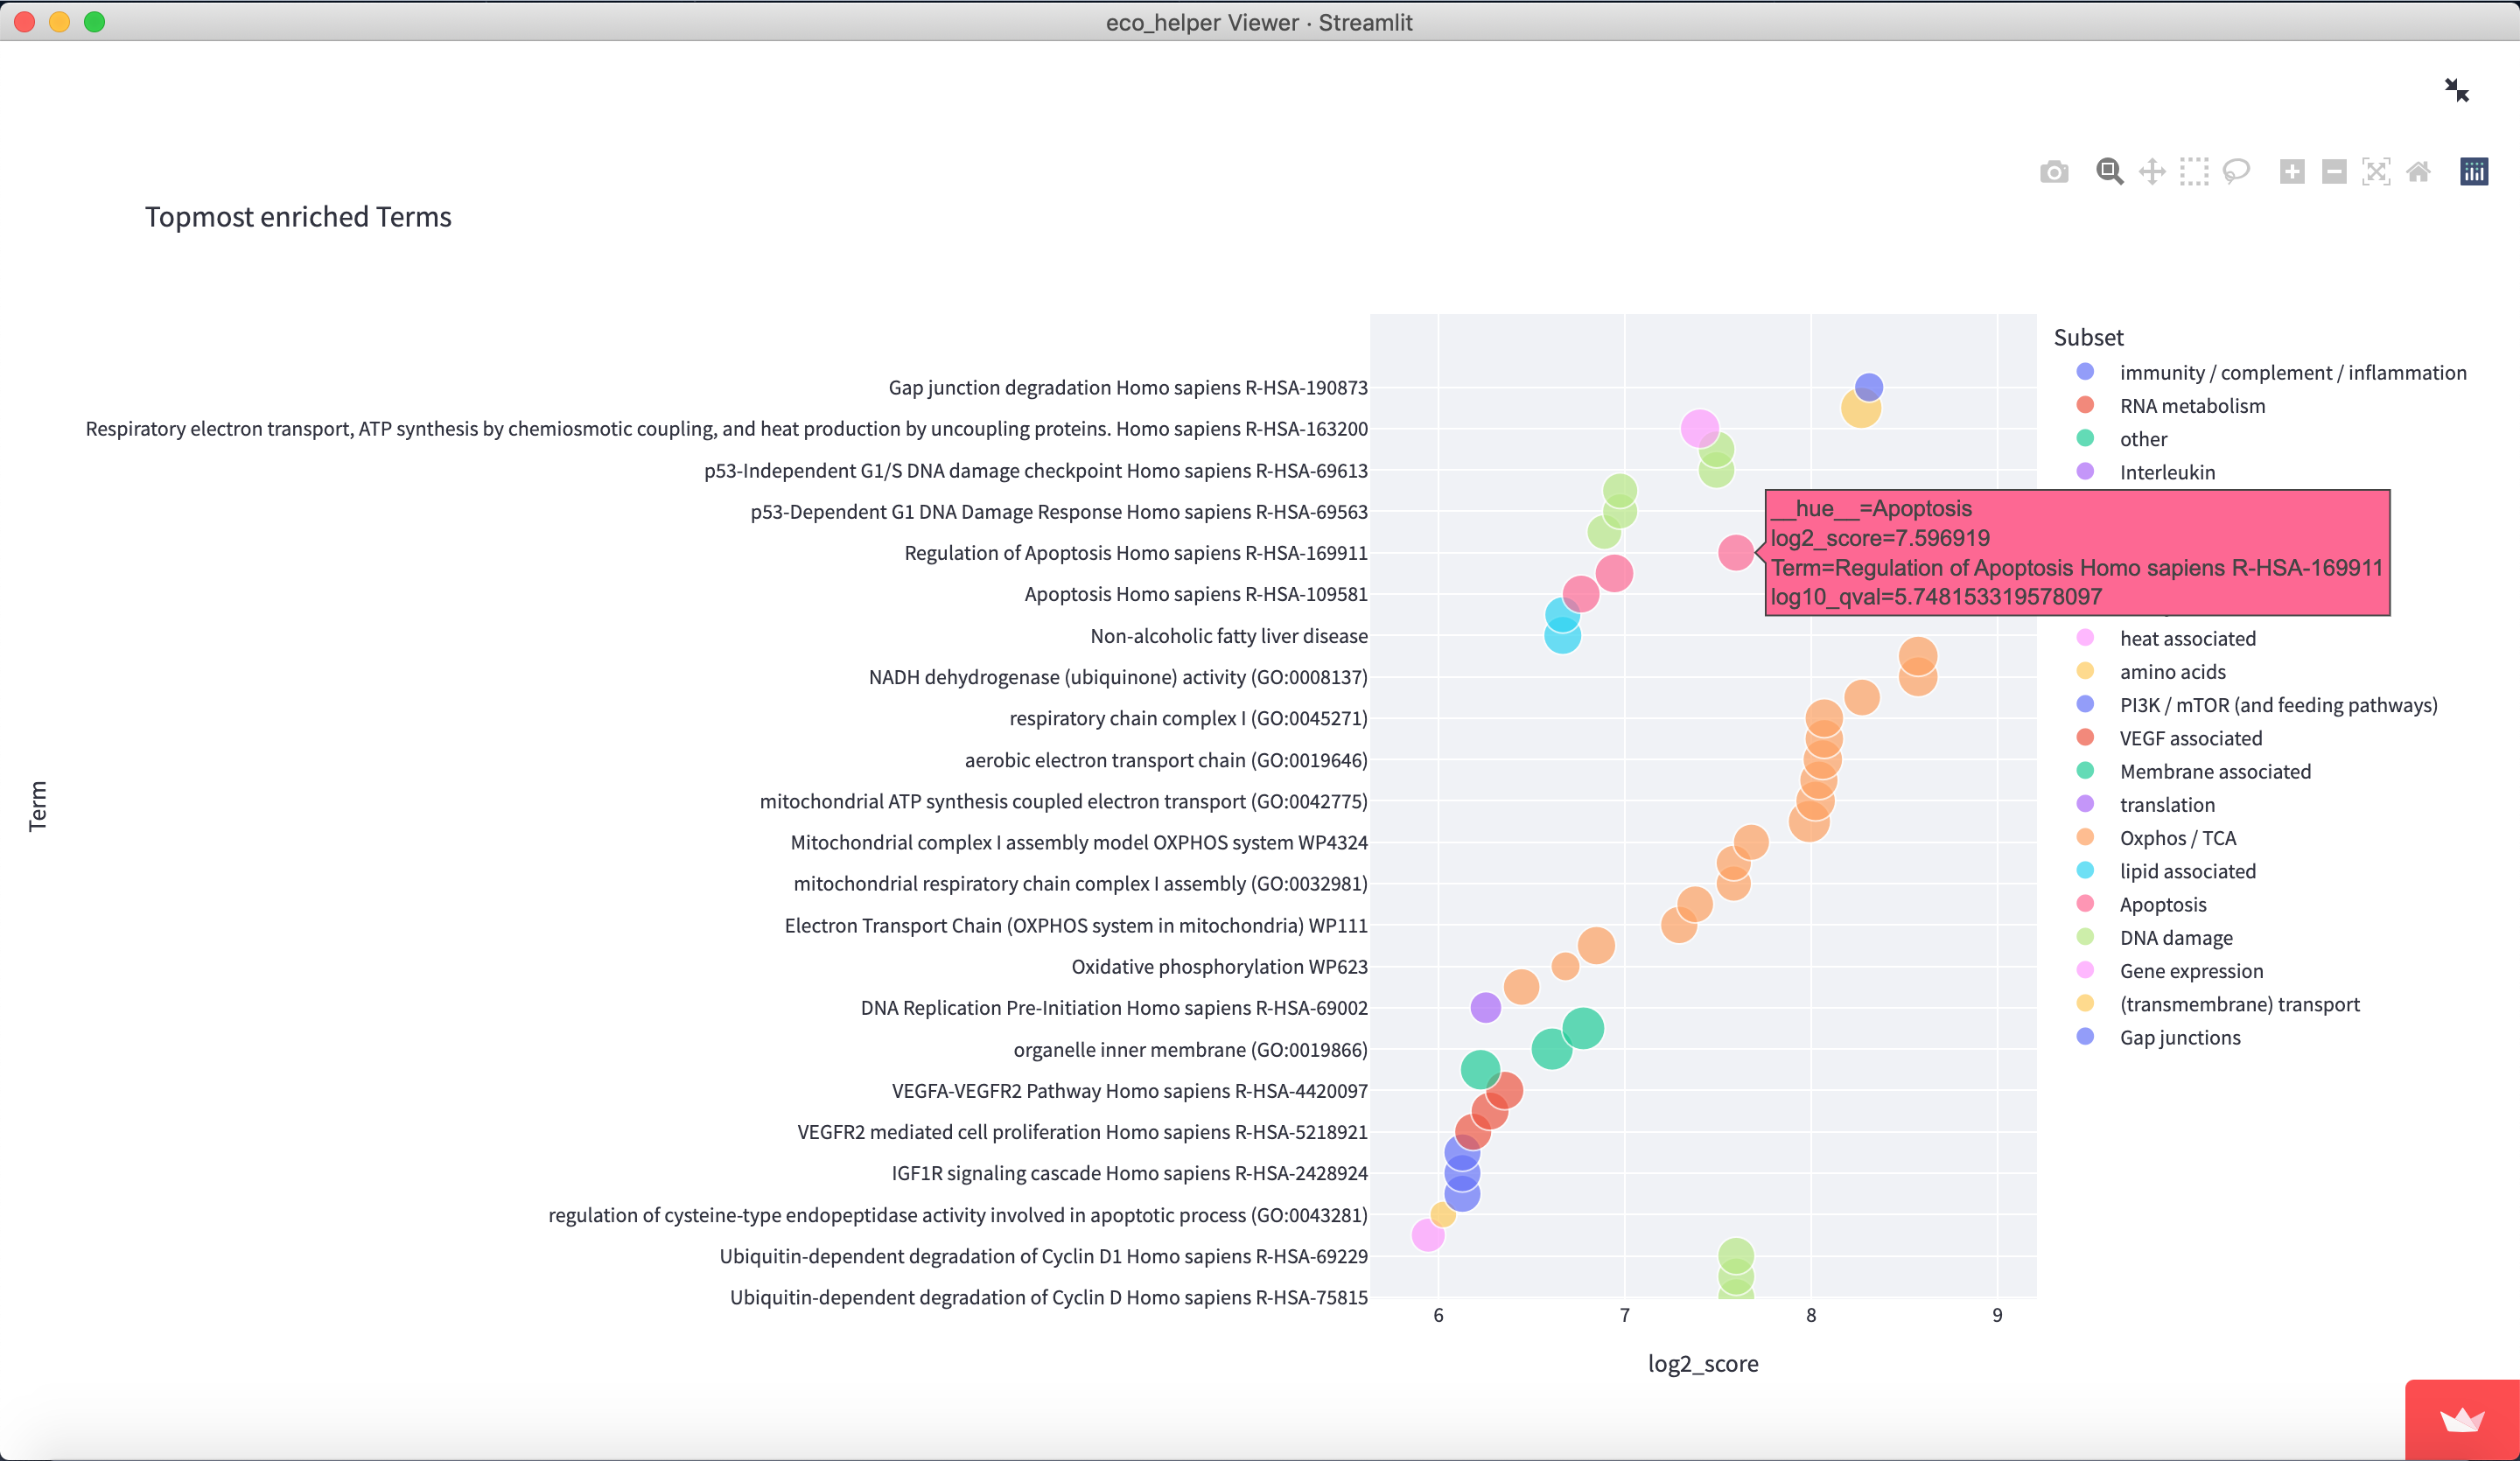This screenshot has height=1461, width=2520.
Task: Click the Zoom out minus button
Action: [2334, 172]
